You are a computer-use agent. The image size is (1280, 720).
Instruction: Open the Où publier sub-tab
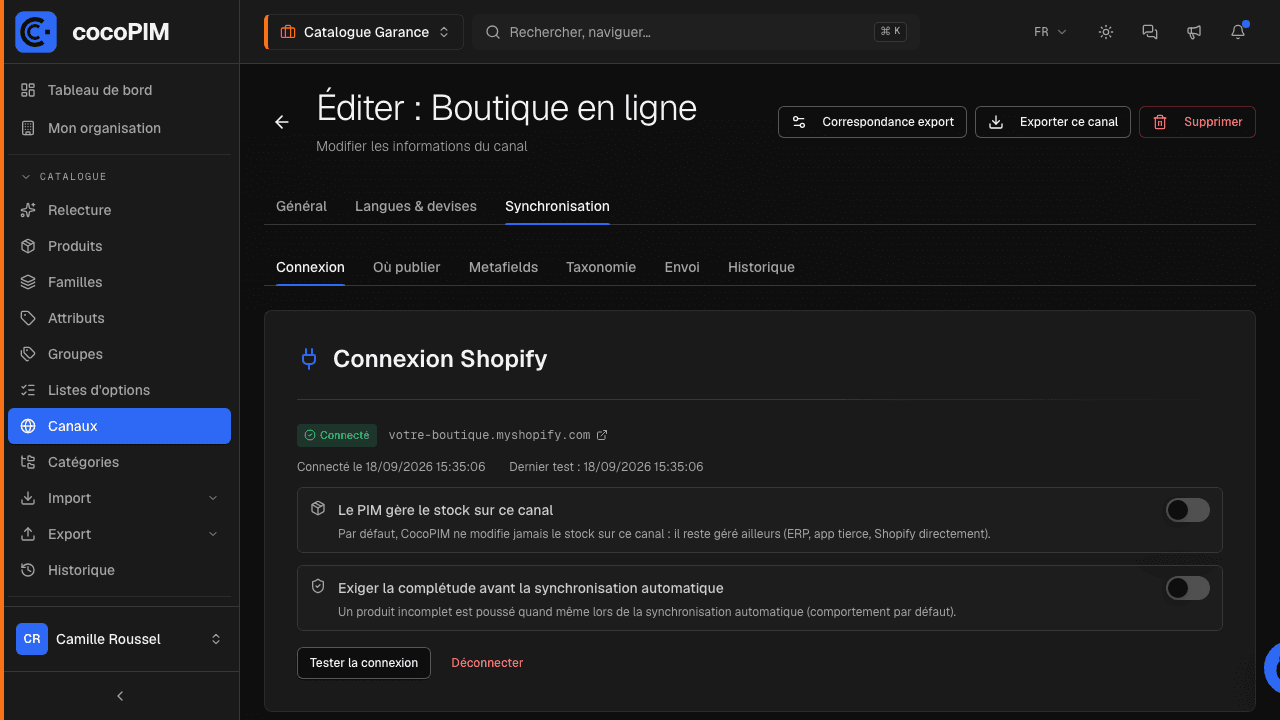(407, 267)
